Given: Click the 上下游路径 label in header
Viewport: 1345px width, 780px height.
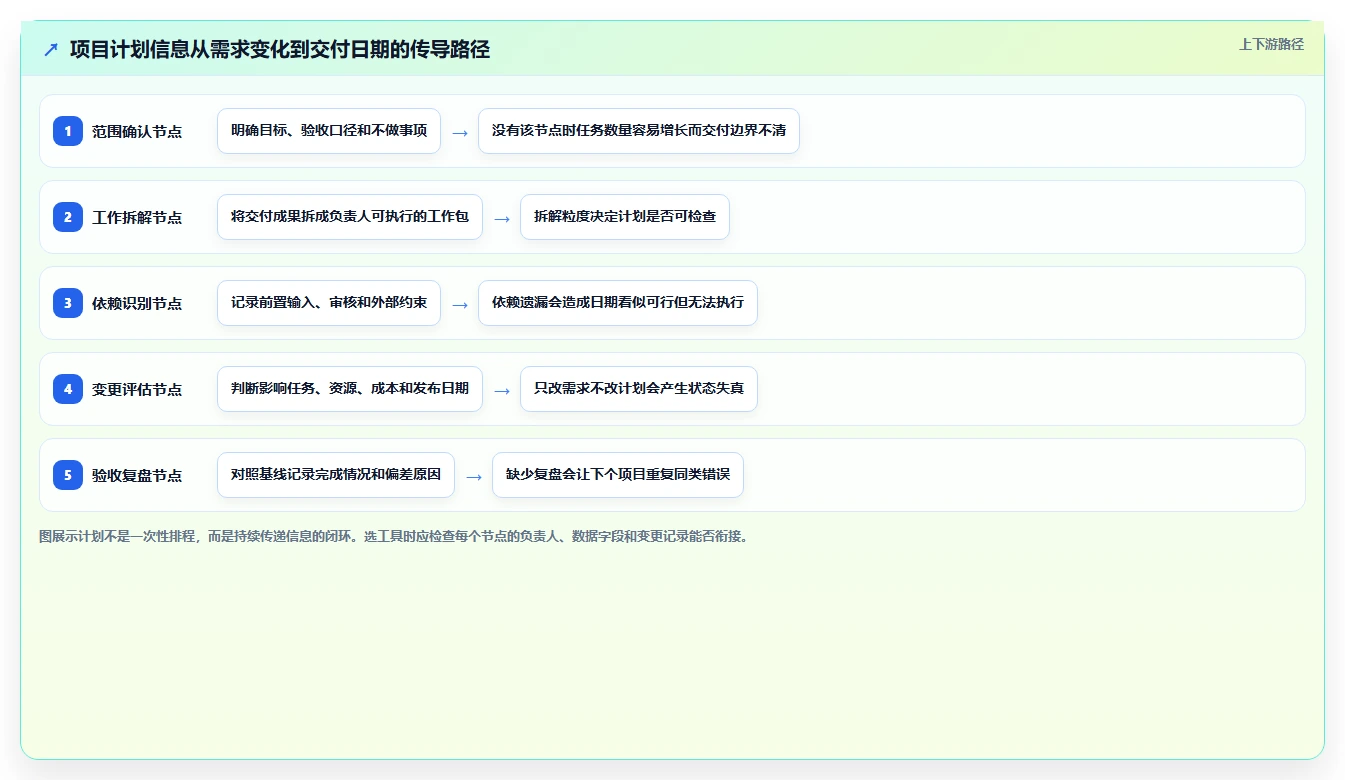Looking at the screenshot, I should point(1271,44).
